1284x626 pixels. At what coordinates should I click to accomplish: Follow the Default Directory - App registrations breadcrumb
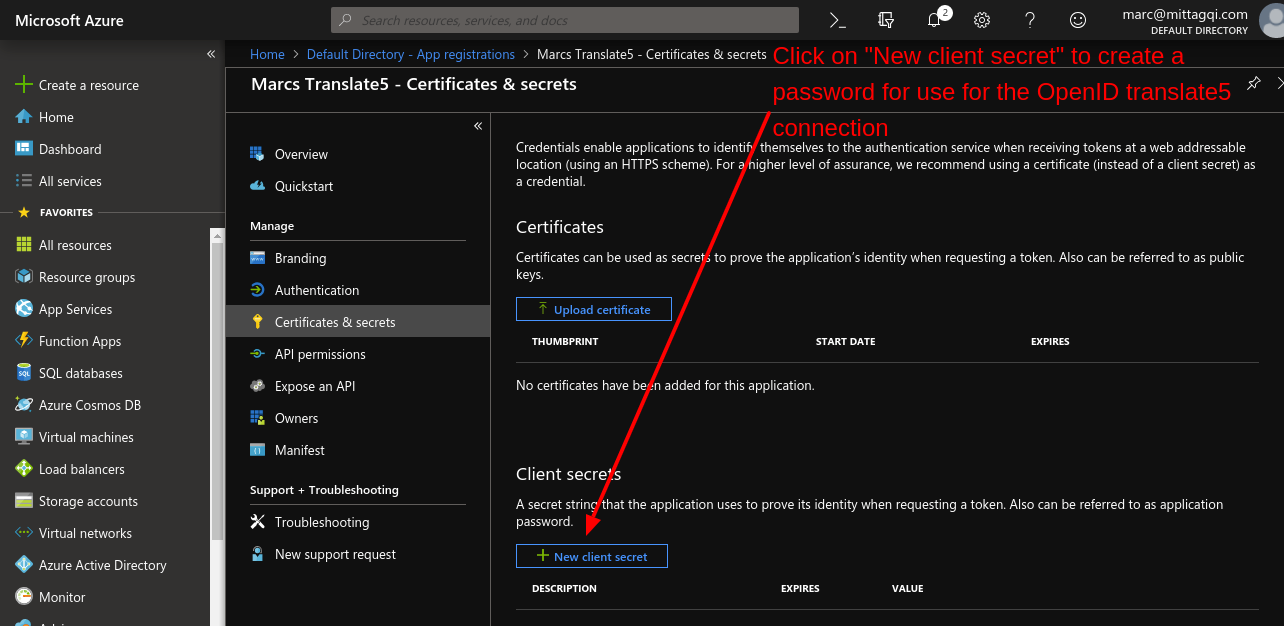pos(411,54)
